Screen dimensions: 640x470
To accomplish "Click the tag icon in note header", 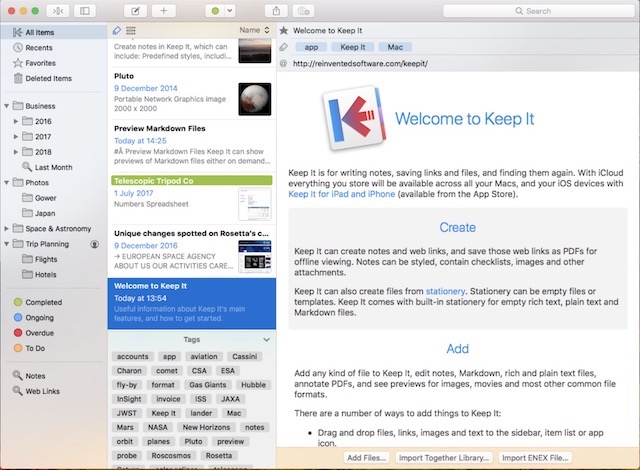I will 284,47.
